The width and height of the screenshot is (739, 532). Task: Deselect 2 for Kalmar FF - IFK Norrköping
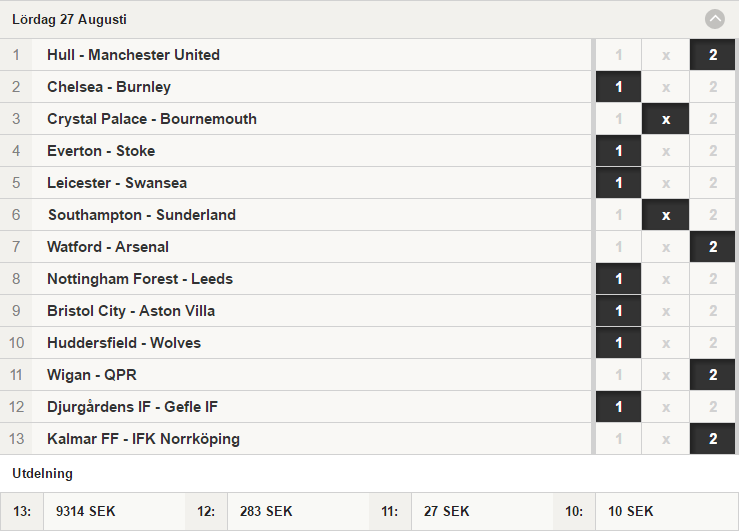coord(713,439)
